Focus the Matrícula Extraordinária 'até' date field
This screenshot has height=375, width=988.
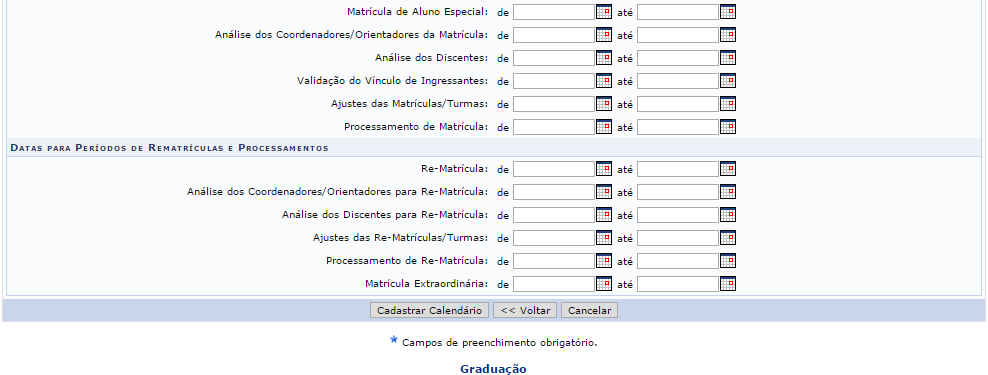(678, 284)
